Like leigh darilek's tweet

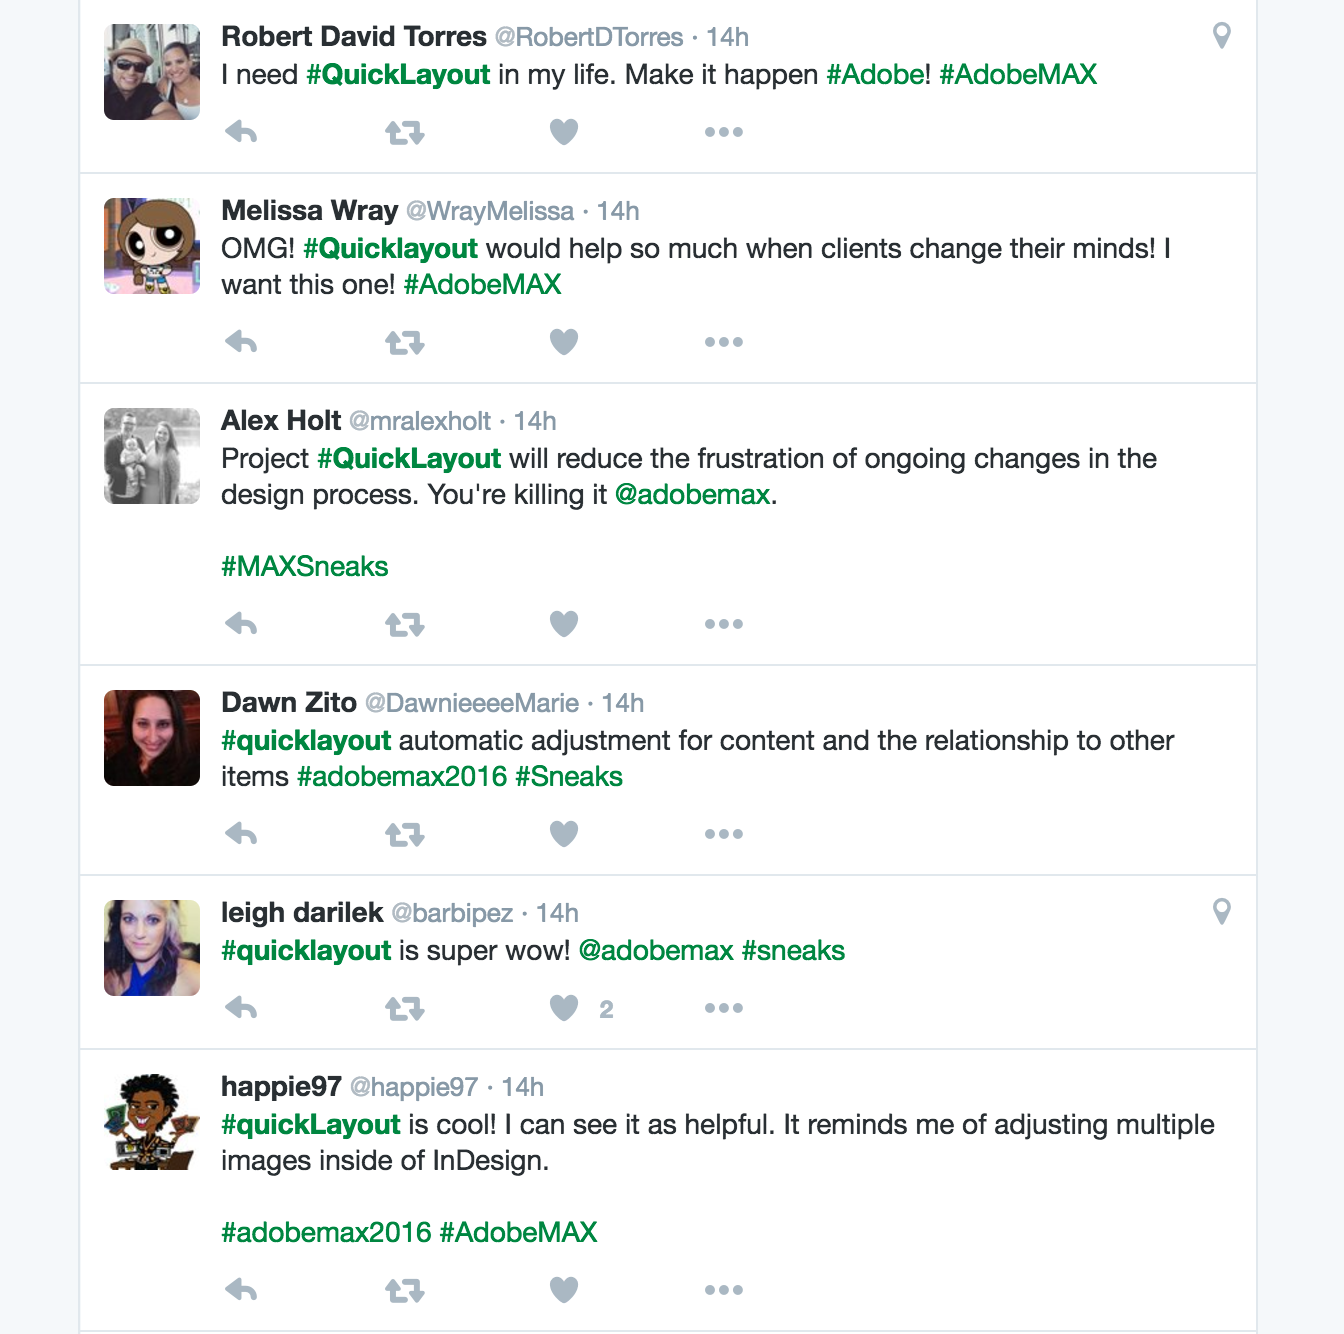564,1008
